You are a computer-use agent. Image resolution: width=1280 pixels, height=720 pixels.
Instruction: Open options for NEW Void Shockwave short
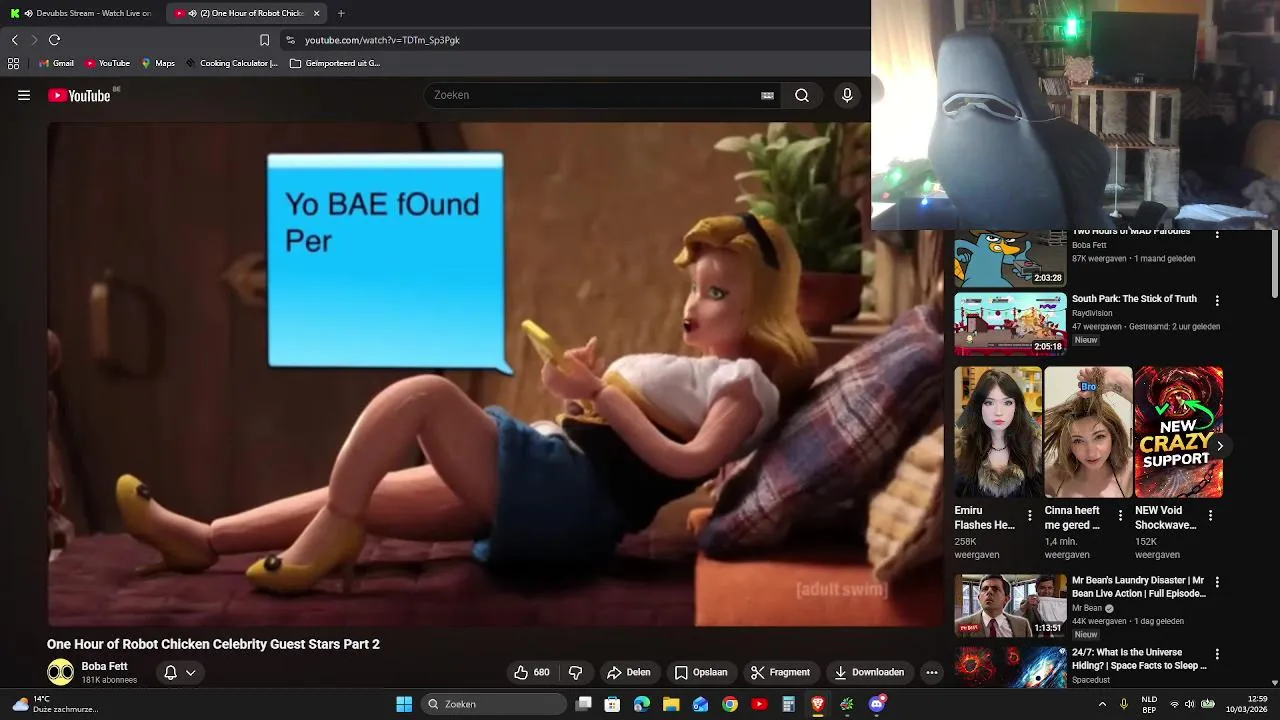1210,516
